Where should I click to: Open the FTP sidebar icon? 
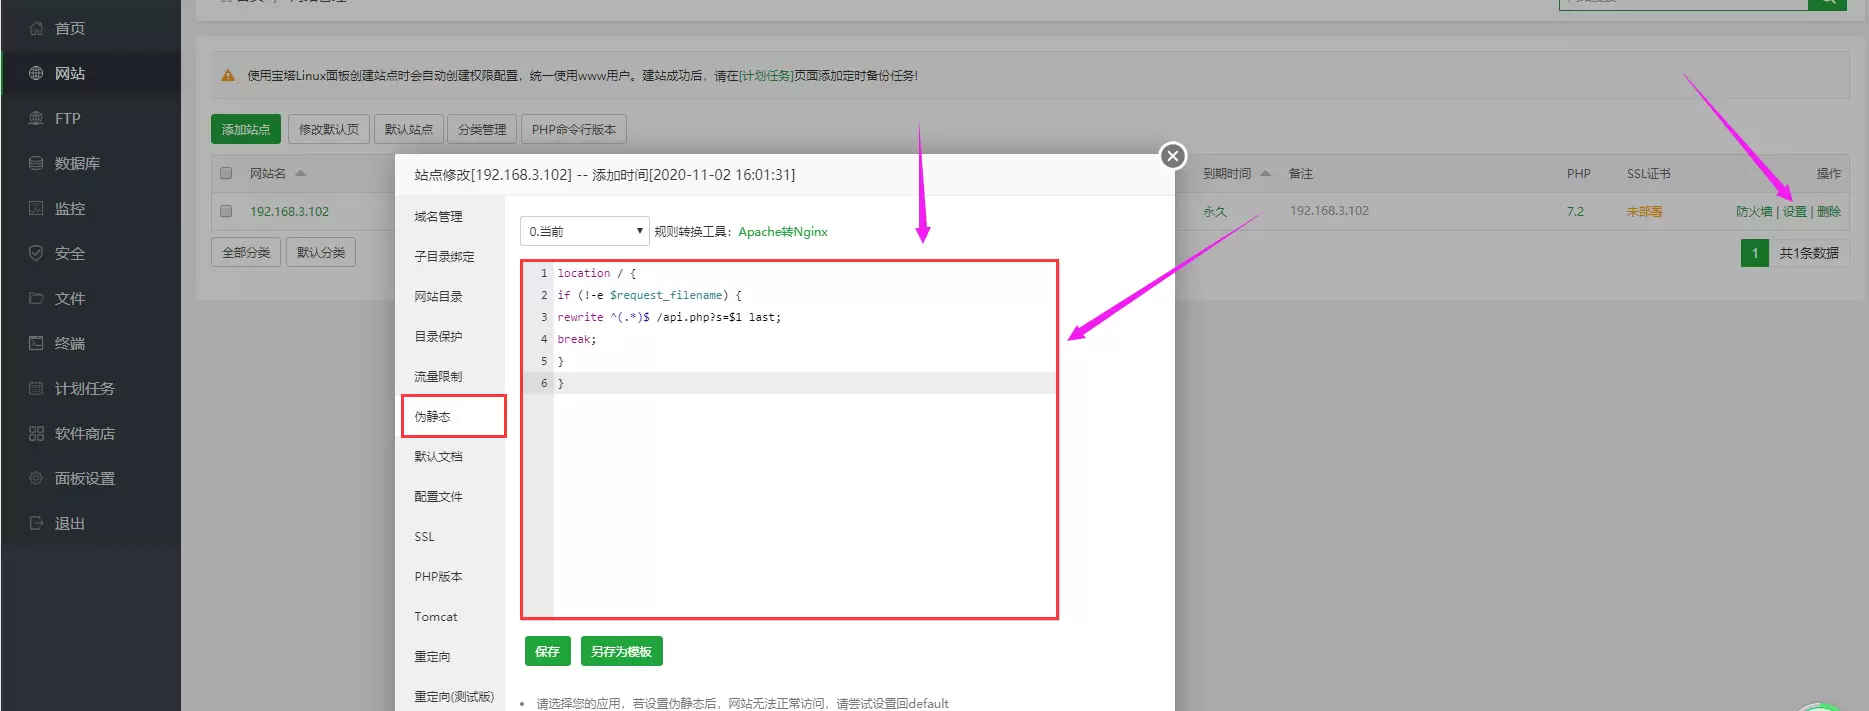36,118
